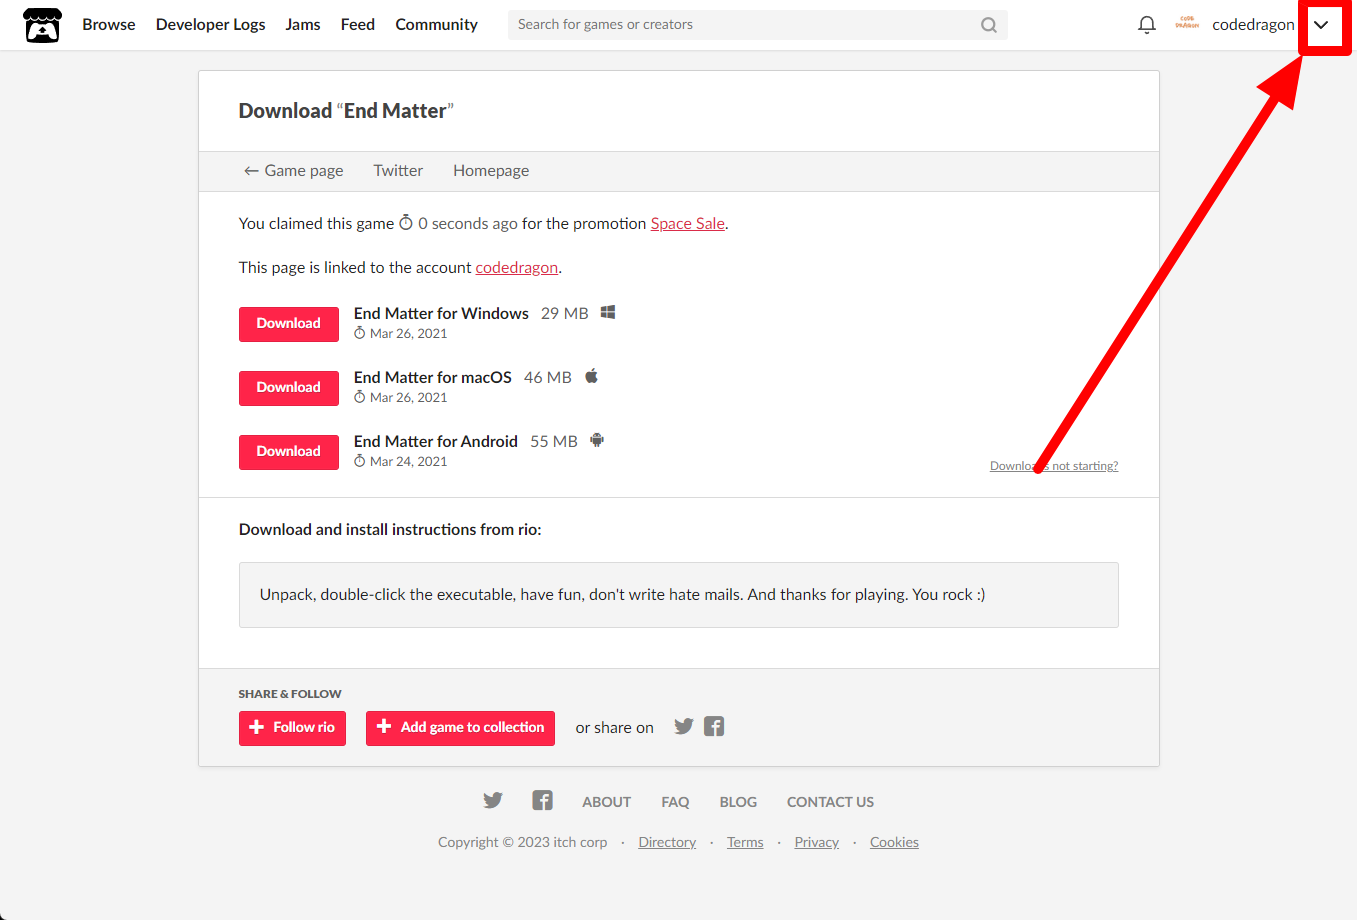The height and width of the screenshot is (920, 1357).
Task: Share on Twitter icon beside share on
Action: click(x=684, y=727)
